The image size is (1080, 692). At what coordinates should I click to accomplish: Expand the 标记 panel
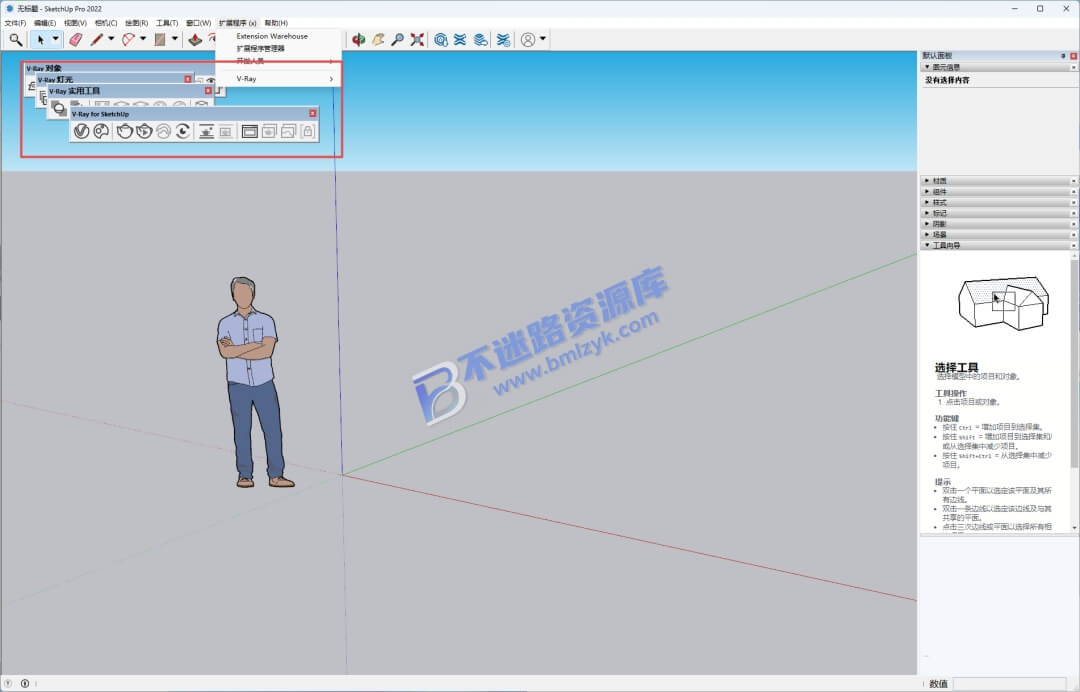[x=998, y=213]
